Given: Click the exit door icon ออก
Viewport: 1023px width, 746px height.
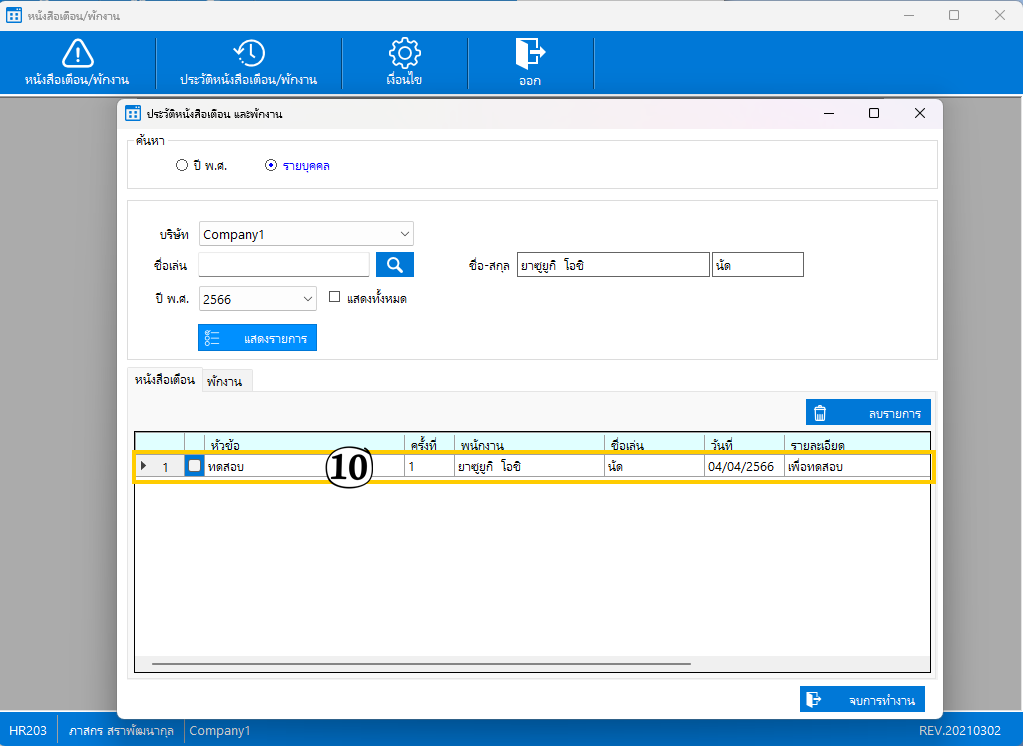Looking at the screenshot, I should (x=529, y=54).
